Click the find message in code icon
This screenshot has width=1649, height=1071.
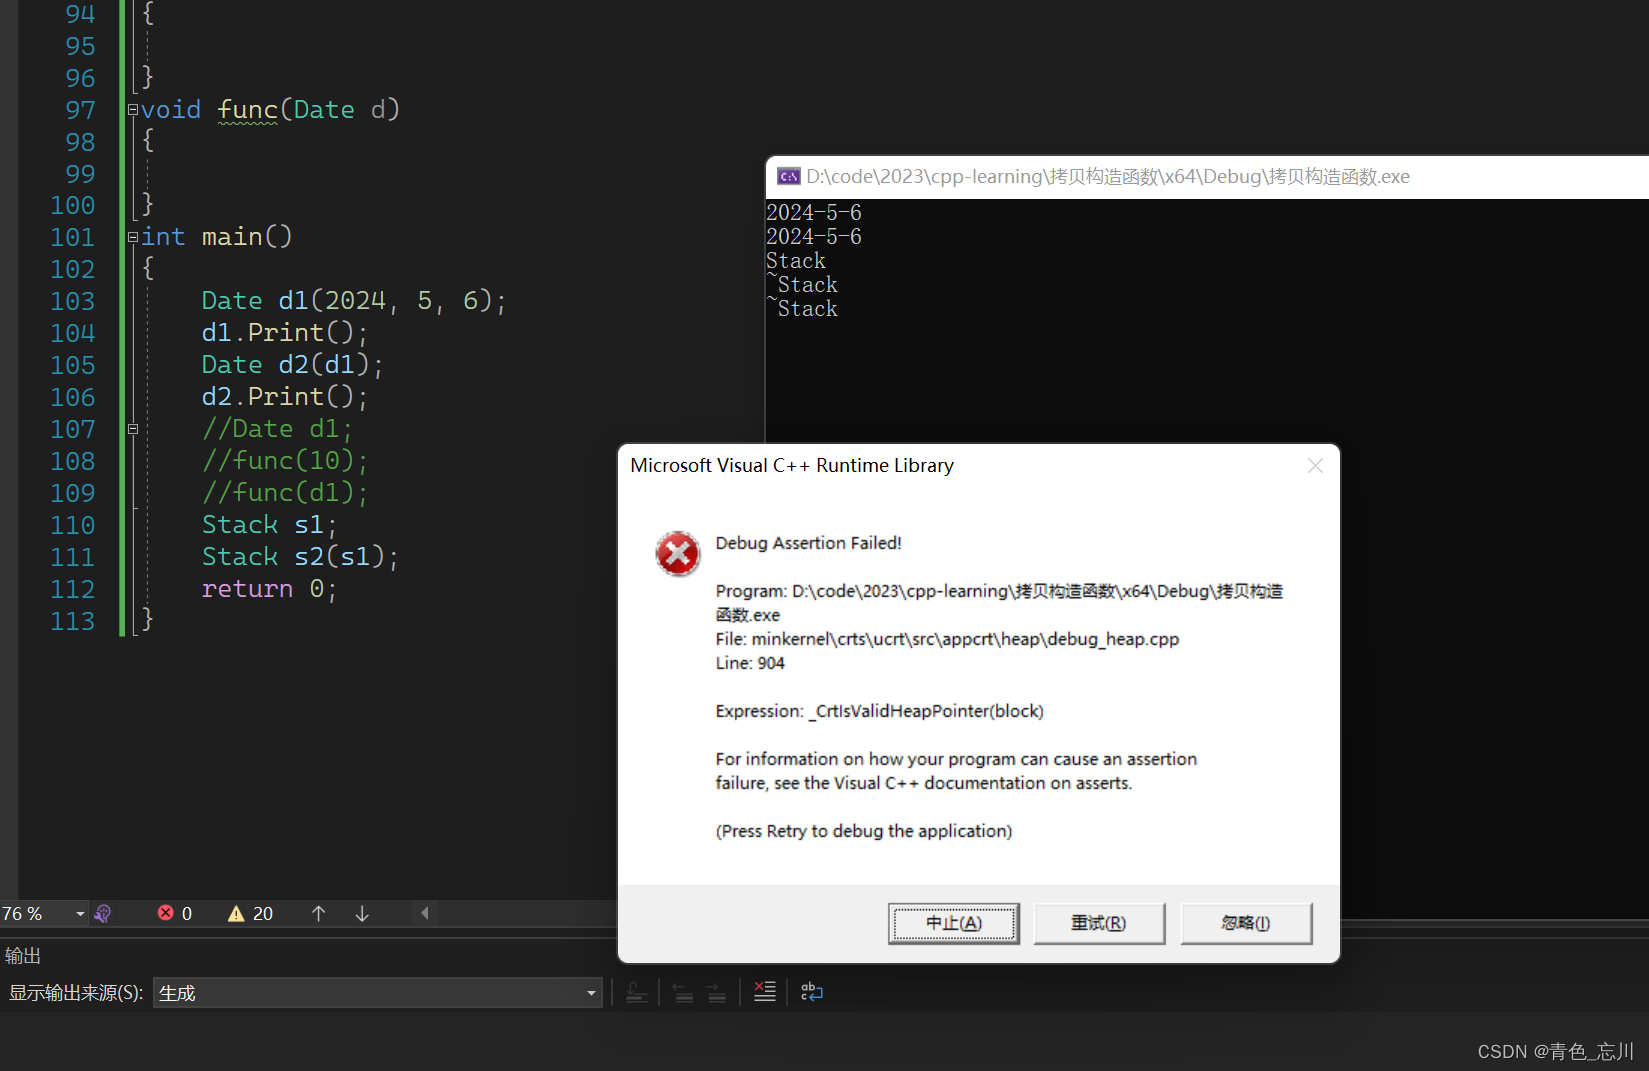click(637, 993)
